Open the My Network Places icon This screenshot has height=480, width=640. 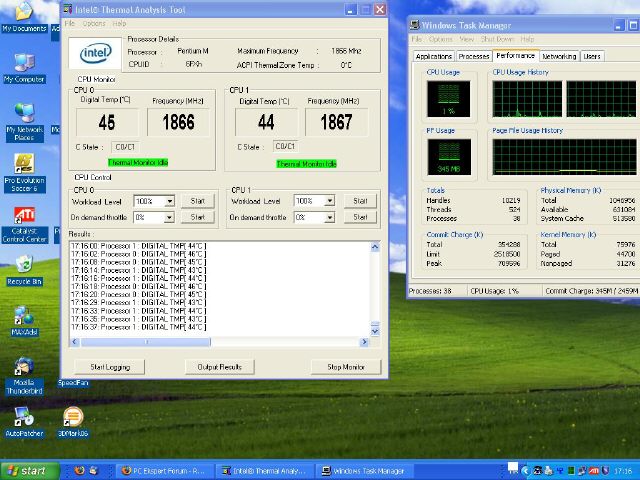[24, 113]
